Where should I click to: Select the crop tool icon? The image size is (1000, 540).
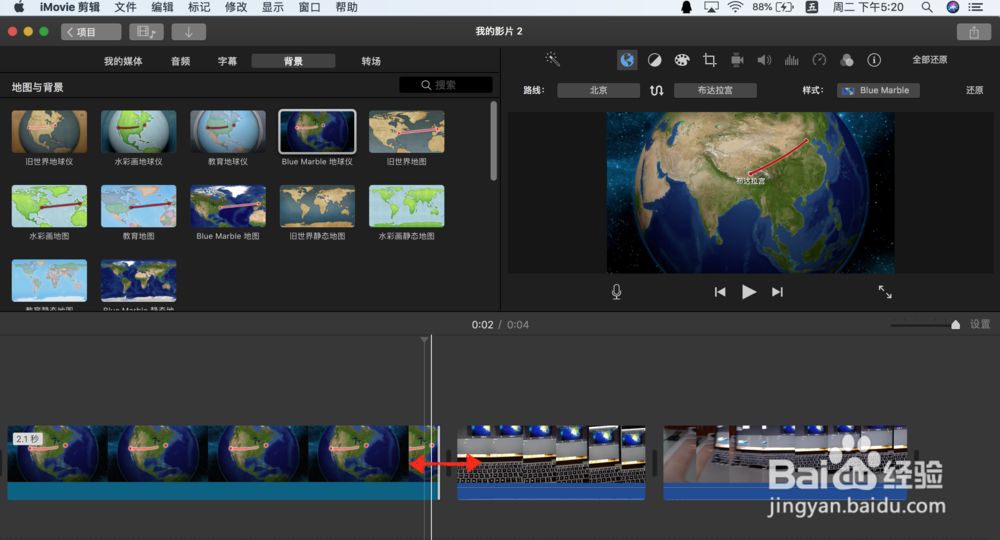click(709, 60)
